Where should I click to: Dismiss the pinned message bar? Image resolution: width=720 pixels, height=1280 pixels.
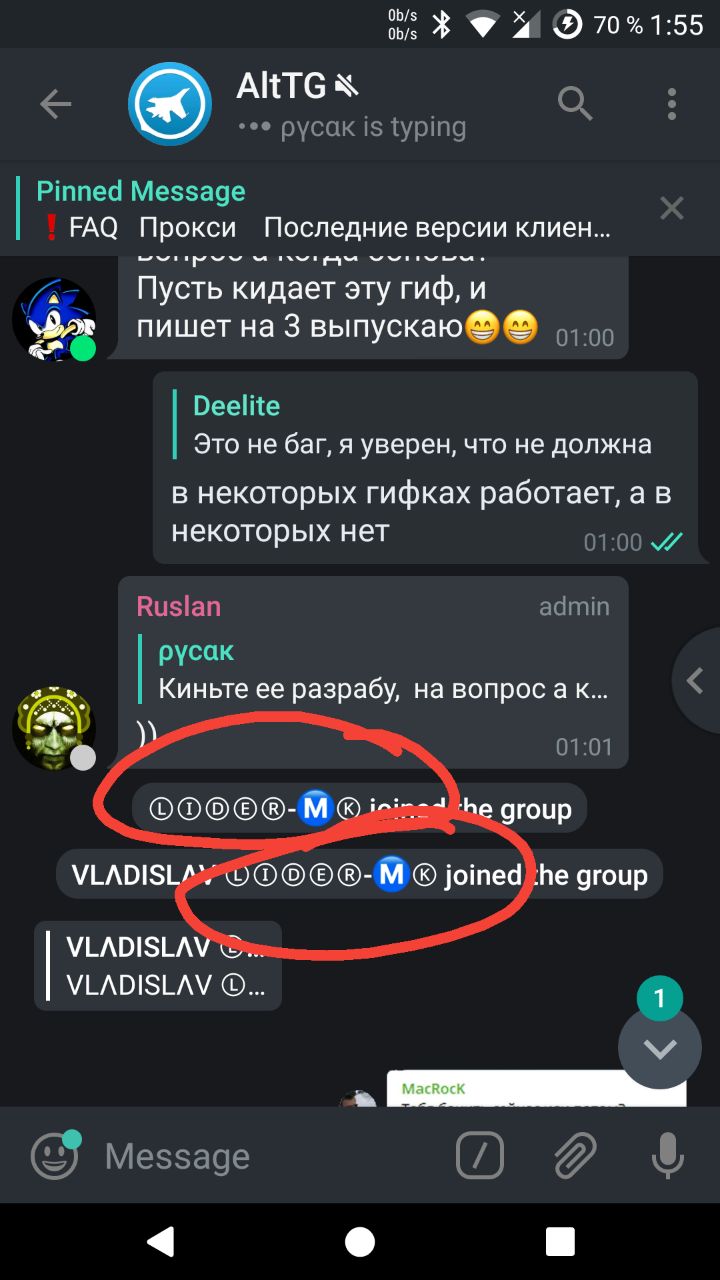672,208
